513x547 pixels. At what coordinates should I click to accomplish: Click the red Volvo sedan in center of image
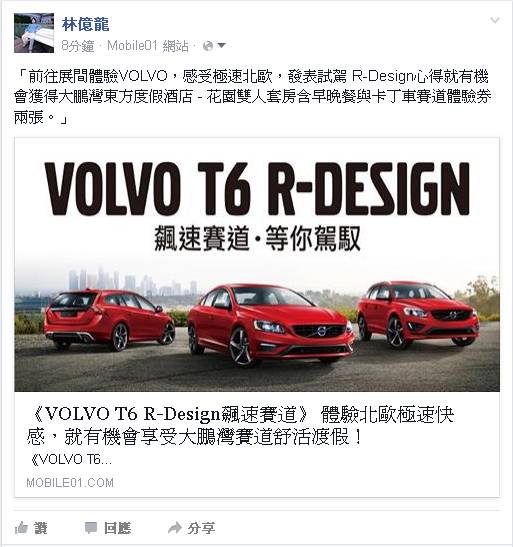pyautogui.click(x=271, y=324)
